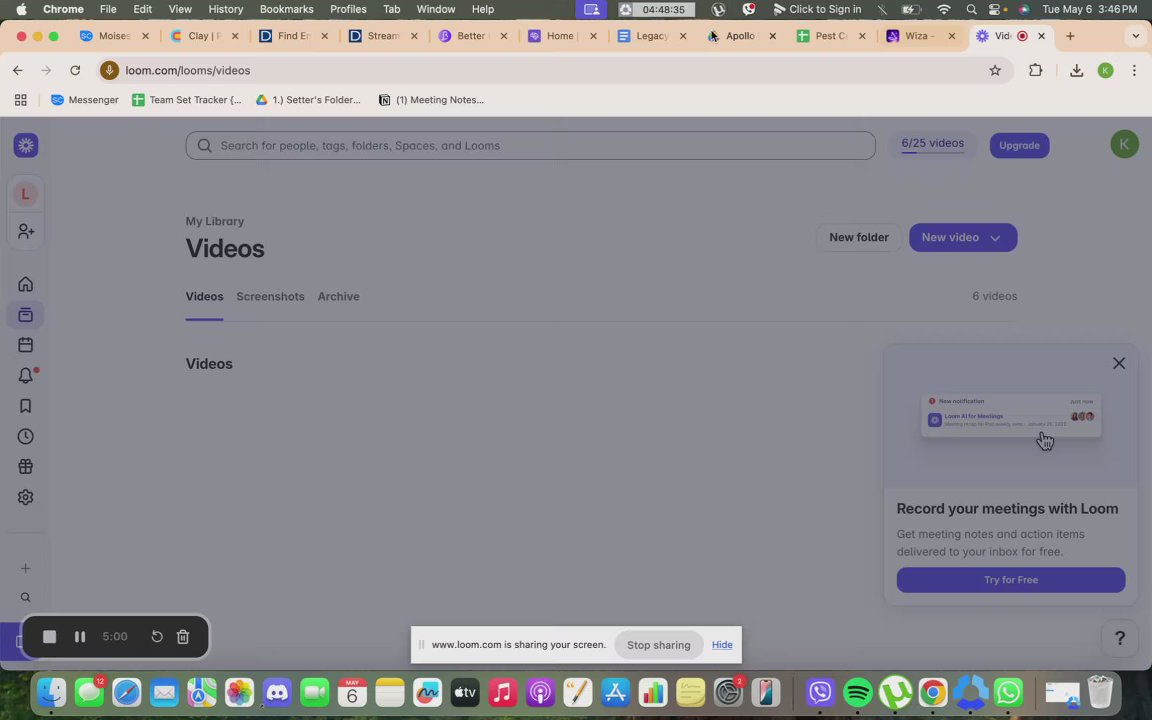This screenshot has height=720, width=1152.
Task: Open the apps grid in bookmarks bar
Action: (21, 100)
